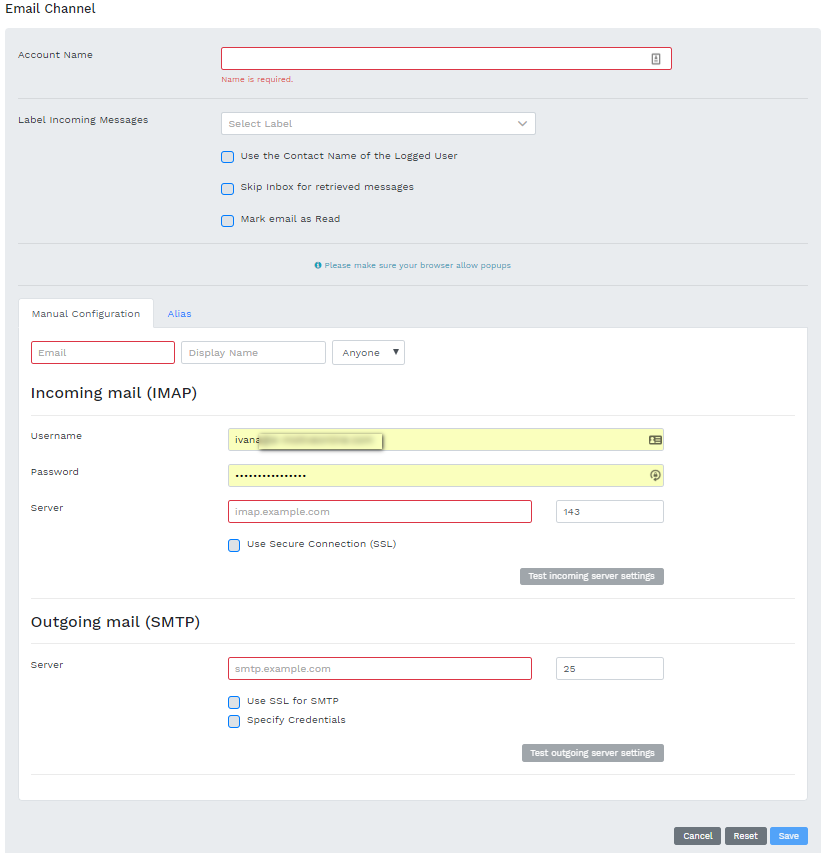Click the autofill card icon in Username field
Image resolution: width=821 pixels, height=853 pixels.
pos(655,439)
